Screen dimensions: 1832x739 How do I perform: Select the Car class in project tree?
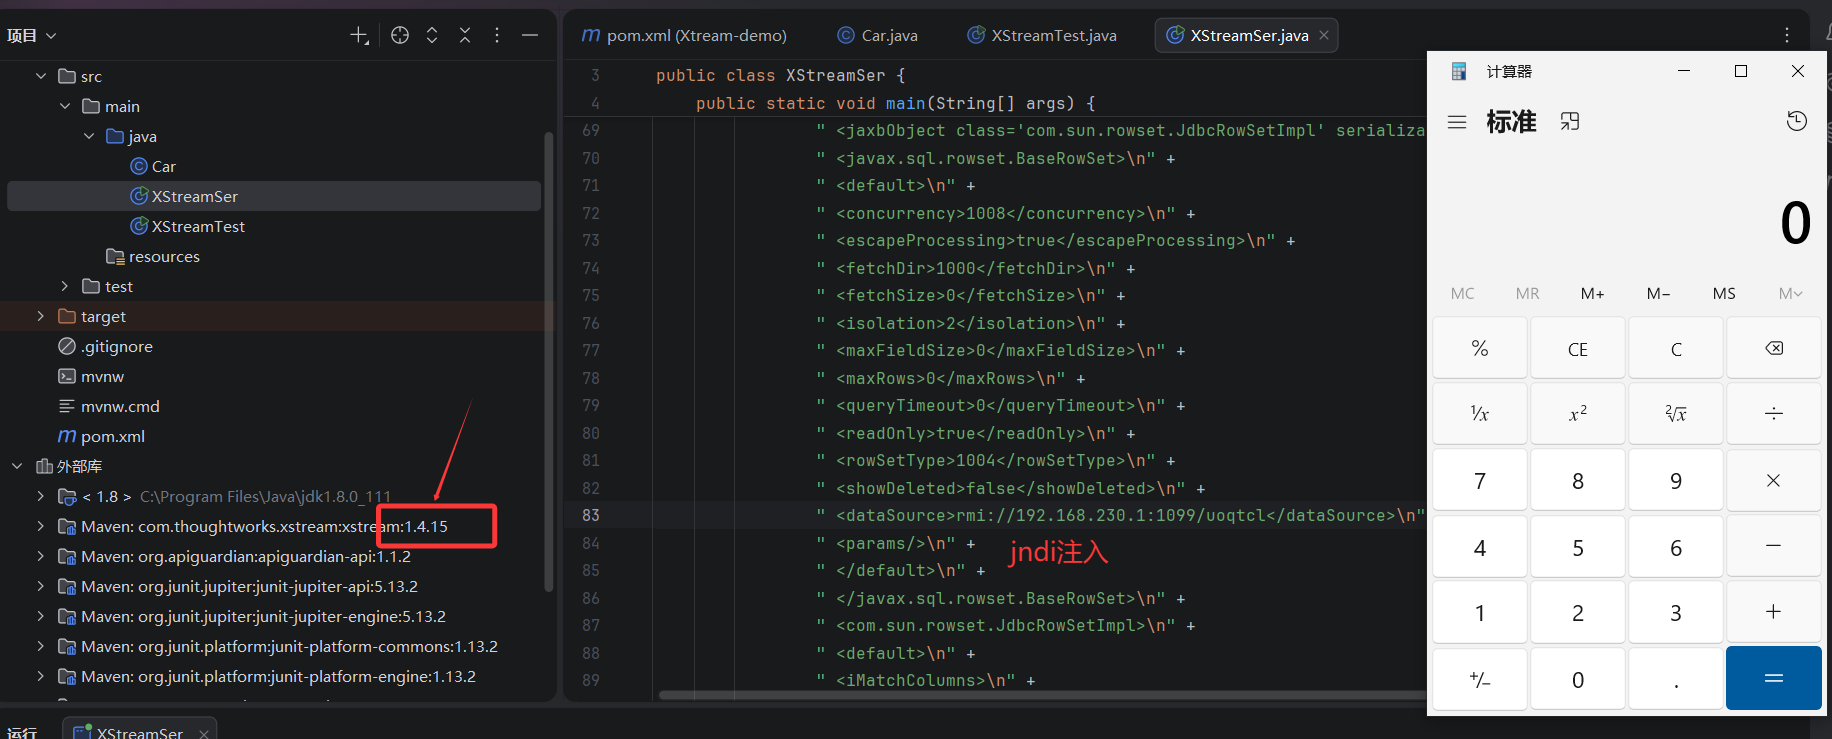[153, 166]
